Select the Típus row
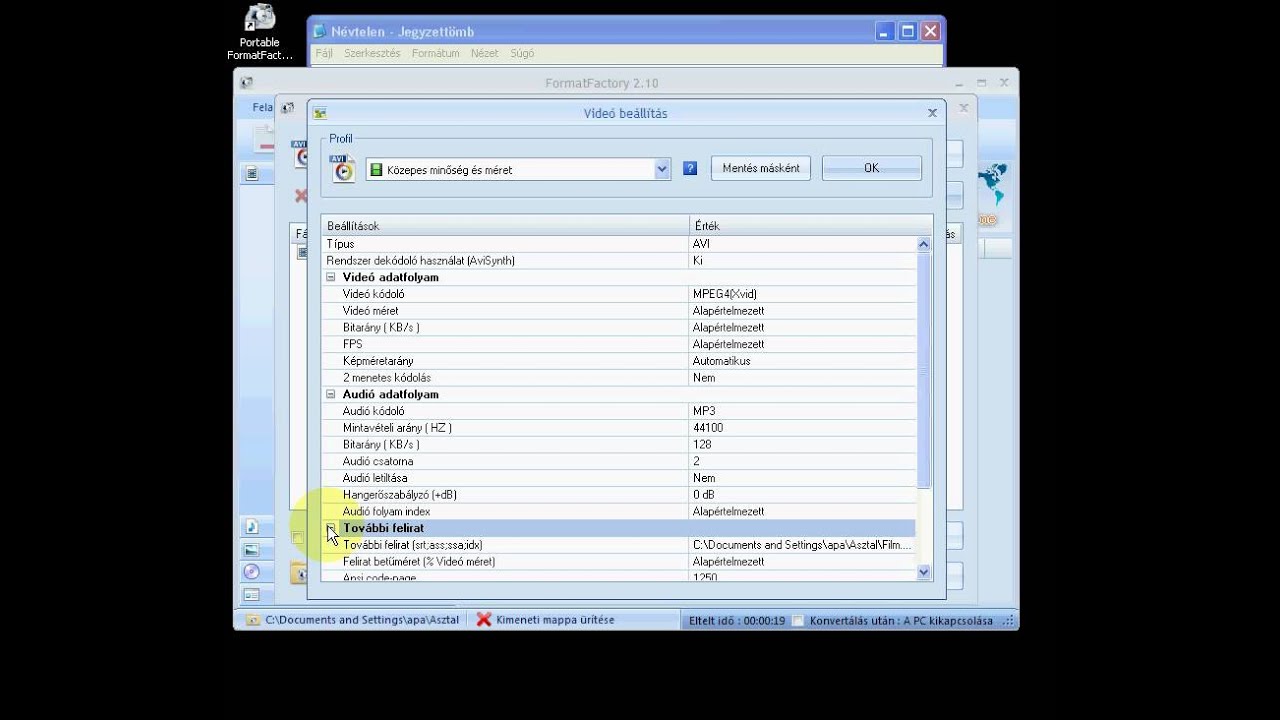 point(618,244)
